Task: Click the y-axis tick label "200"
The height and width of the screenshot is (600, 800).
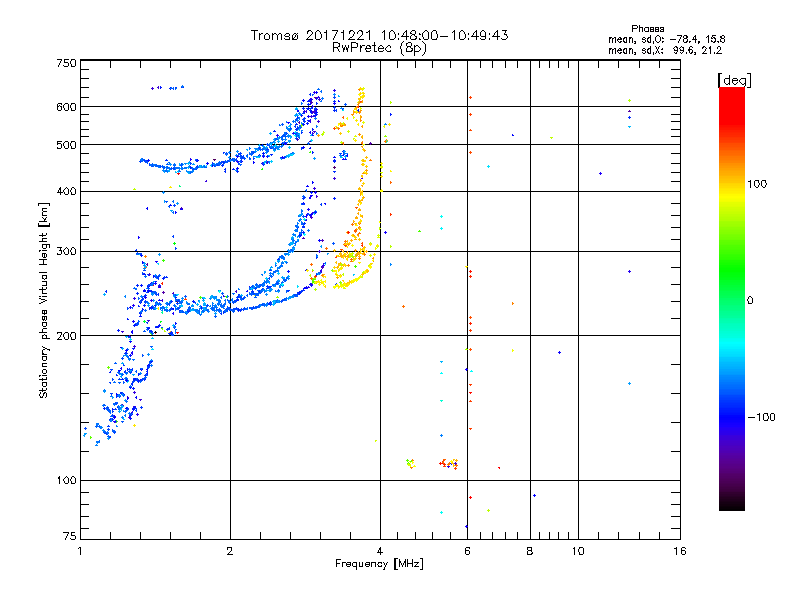Action: [x=66, y=336]
